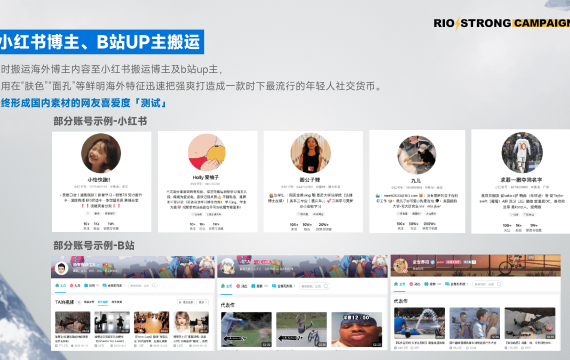The width and height of the screenshot is (570, 360).
Task: Open pink 动态 tab in second B站 profile
Action: pyautogui.click(x=242, y=286)
